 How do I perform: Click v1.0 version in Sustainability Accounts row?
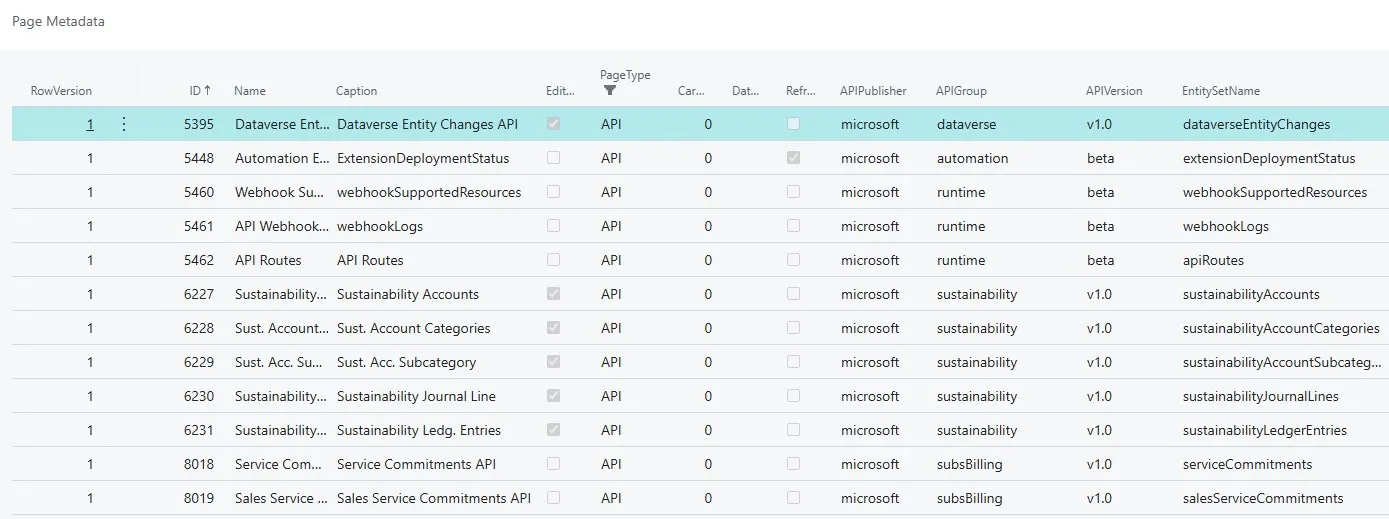(1099, 294)
